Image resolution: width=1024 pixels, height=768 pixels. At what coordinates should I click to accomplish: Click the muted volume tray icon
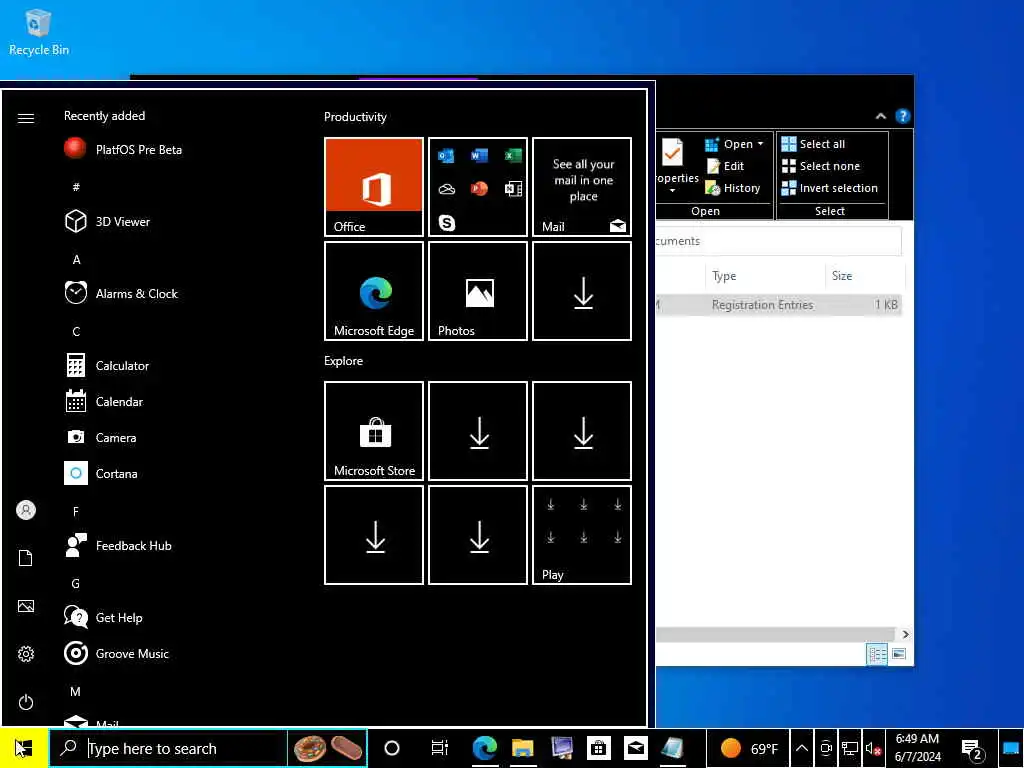[873, 748]
